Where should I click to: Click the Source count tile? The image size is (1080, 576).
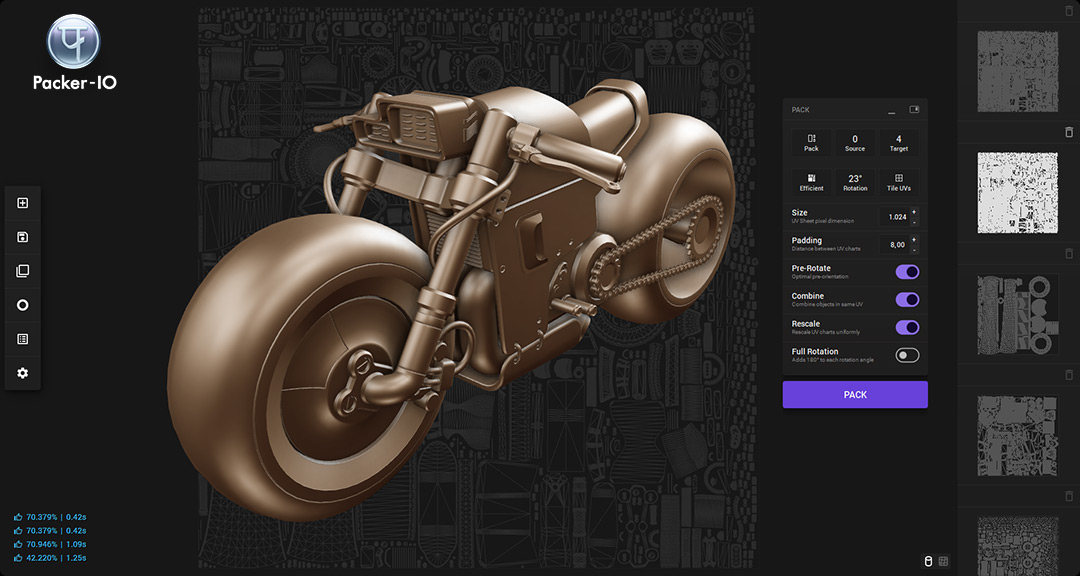tap(855, 143)
